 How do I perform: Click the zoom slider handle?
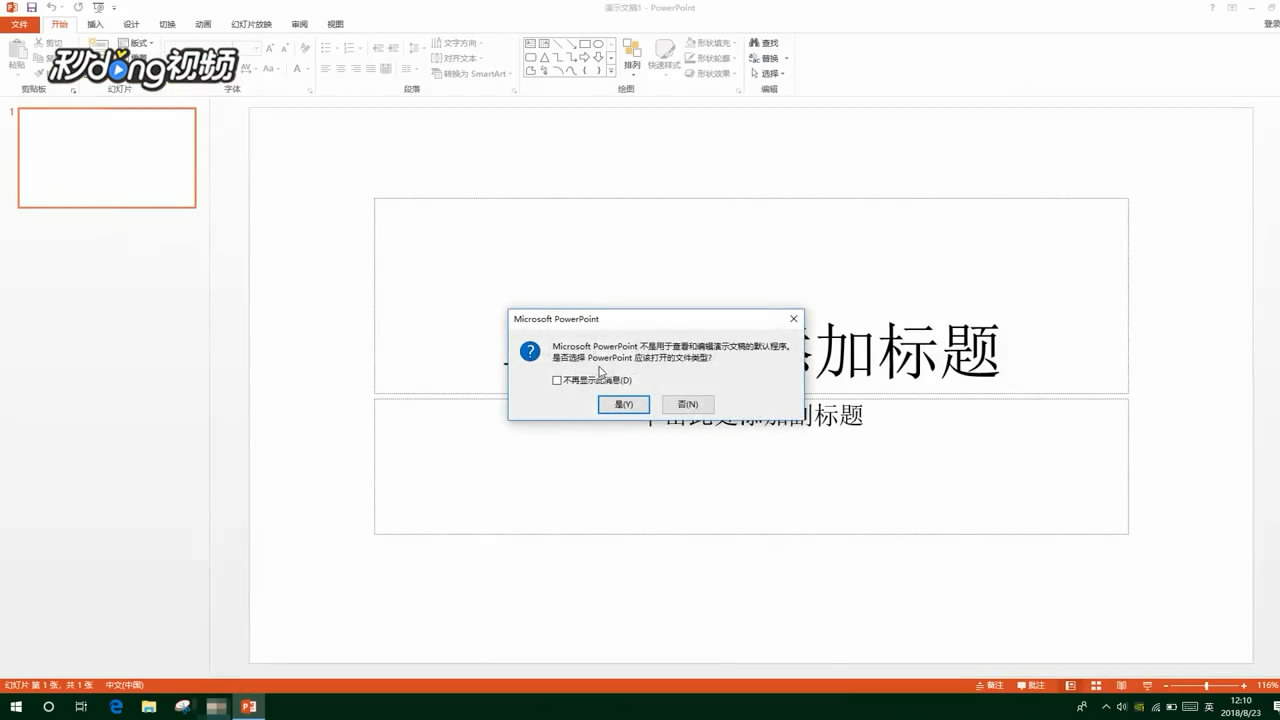coord(1206,686)
